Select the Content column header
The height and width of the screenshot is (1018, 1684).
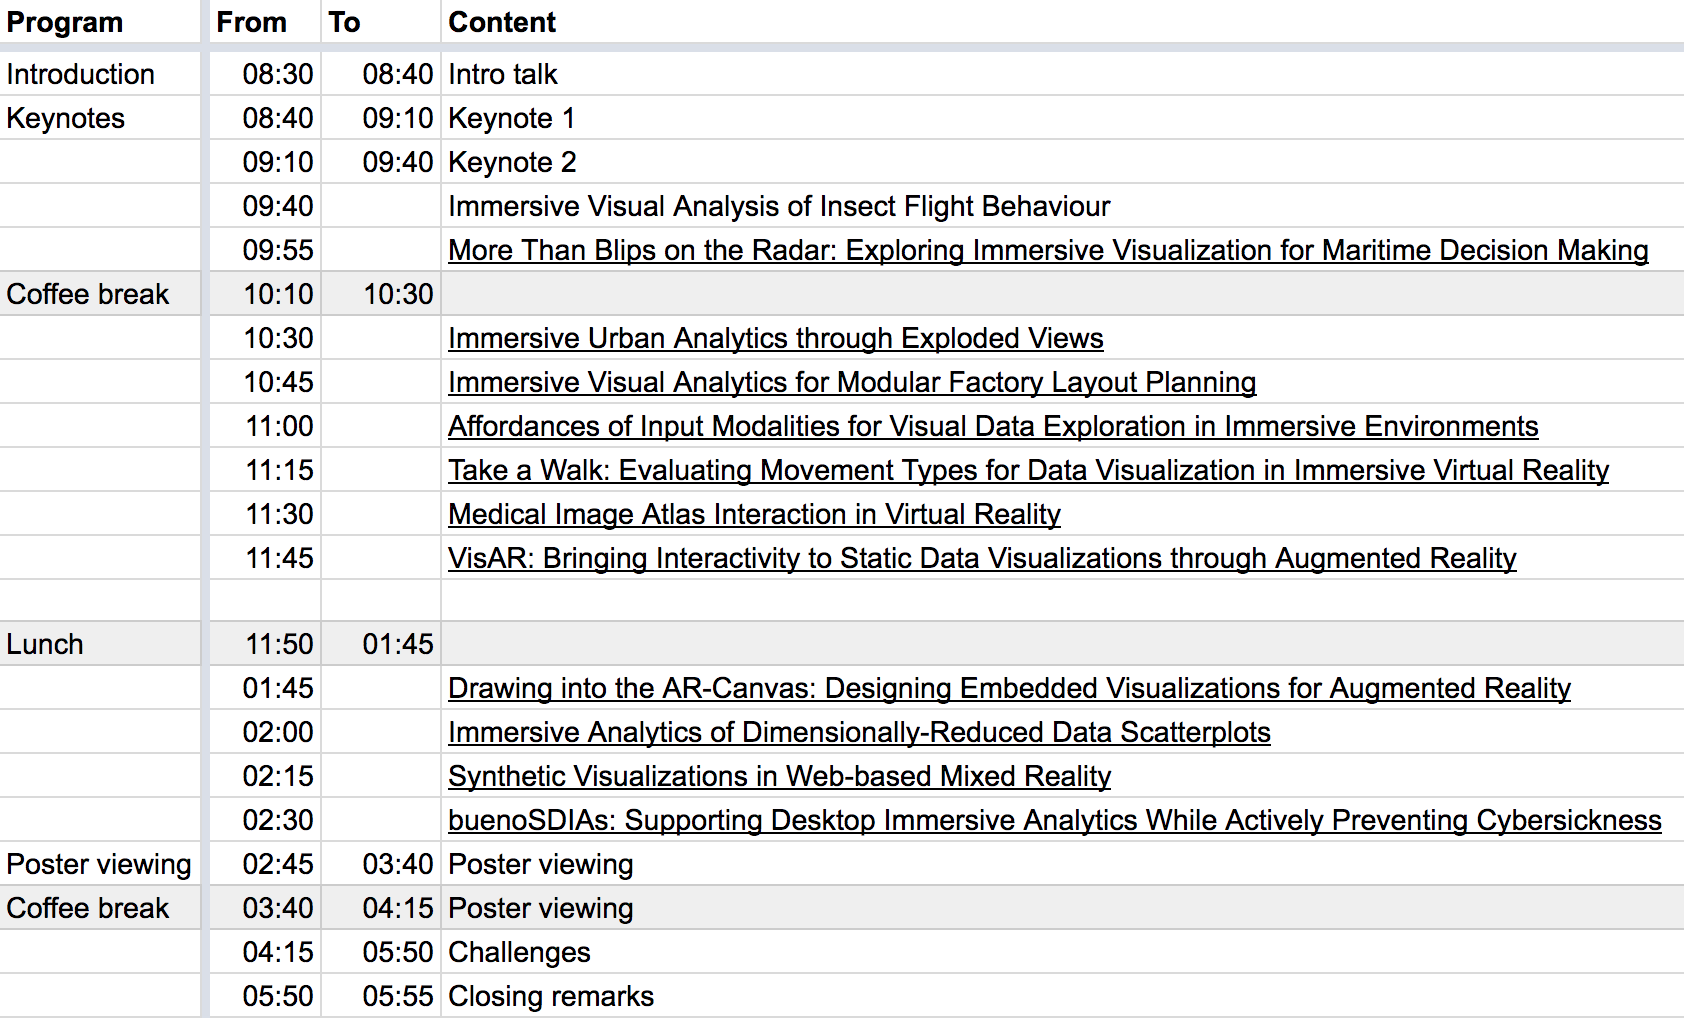coord(1062,22)
